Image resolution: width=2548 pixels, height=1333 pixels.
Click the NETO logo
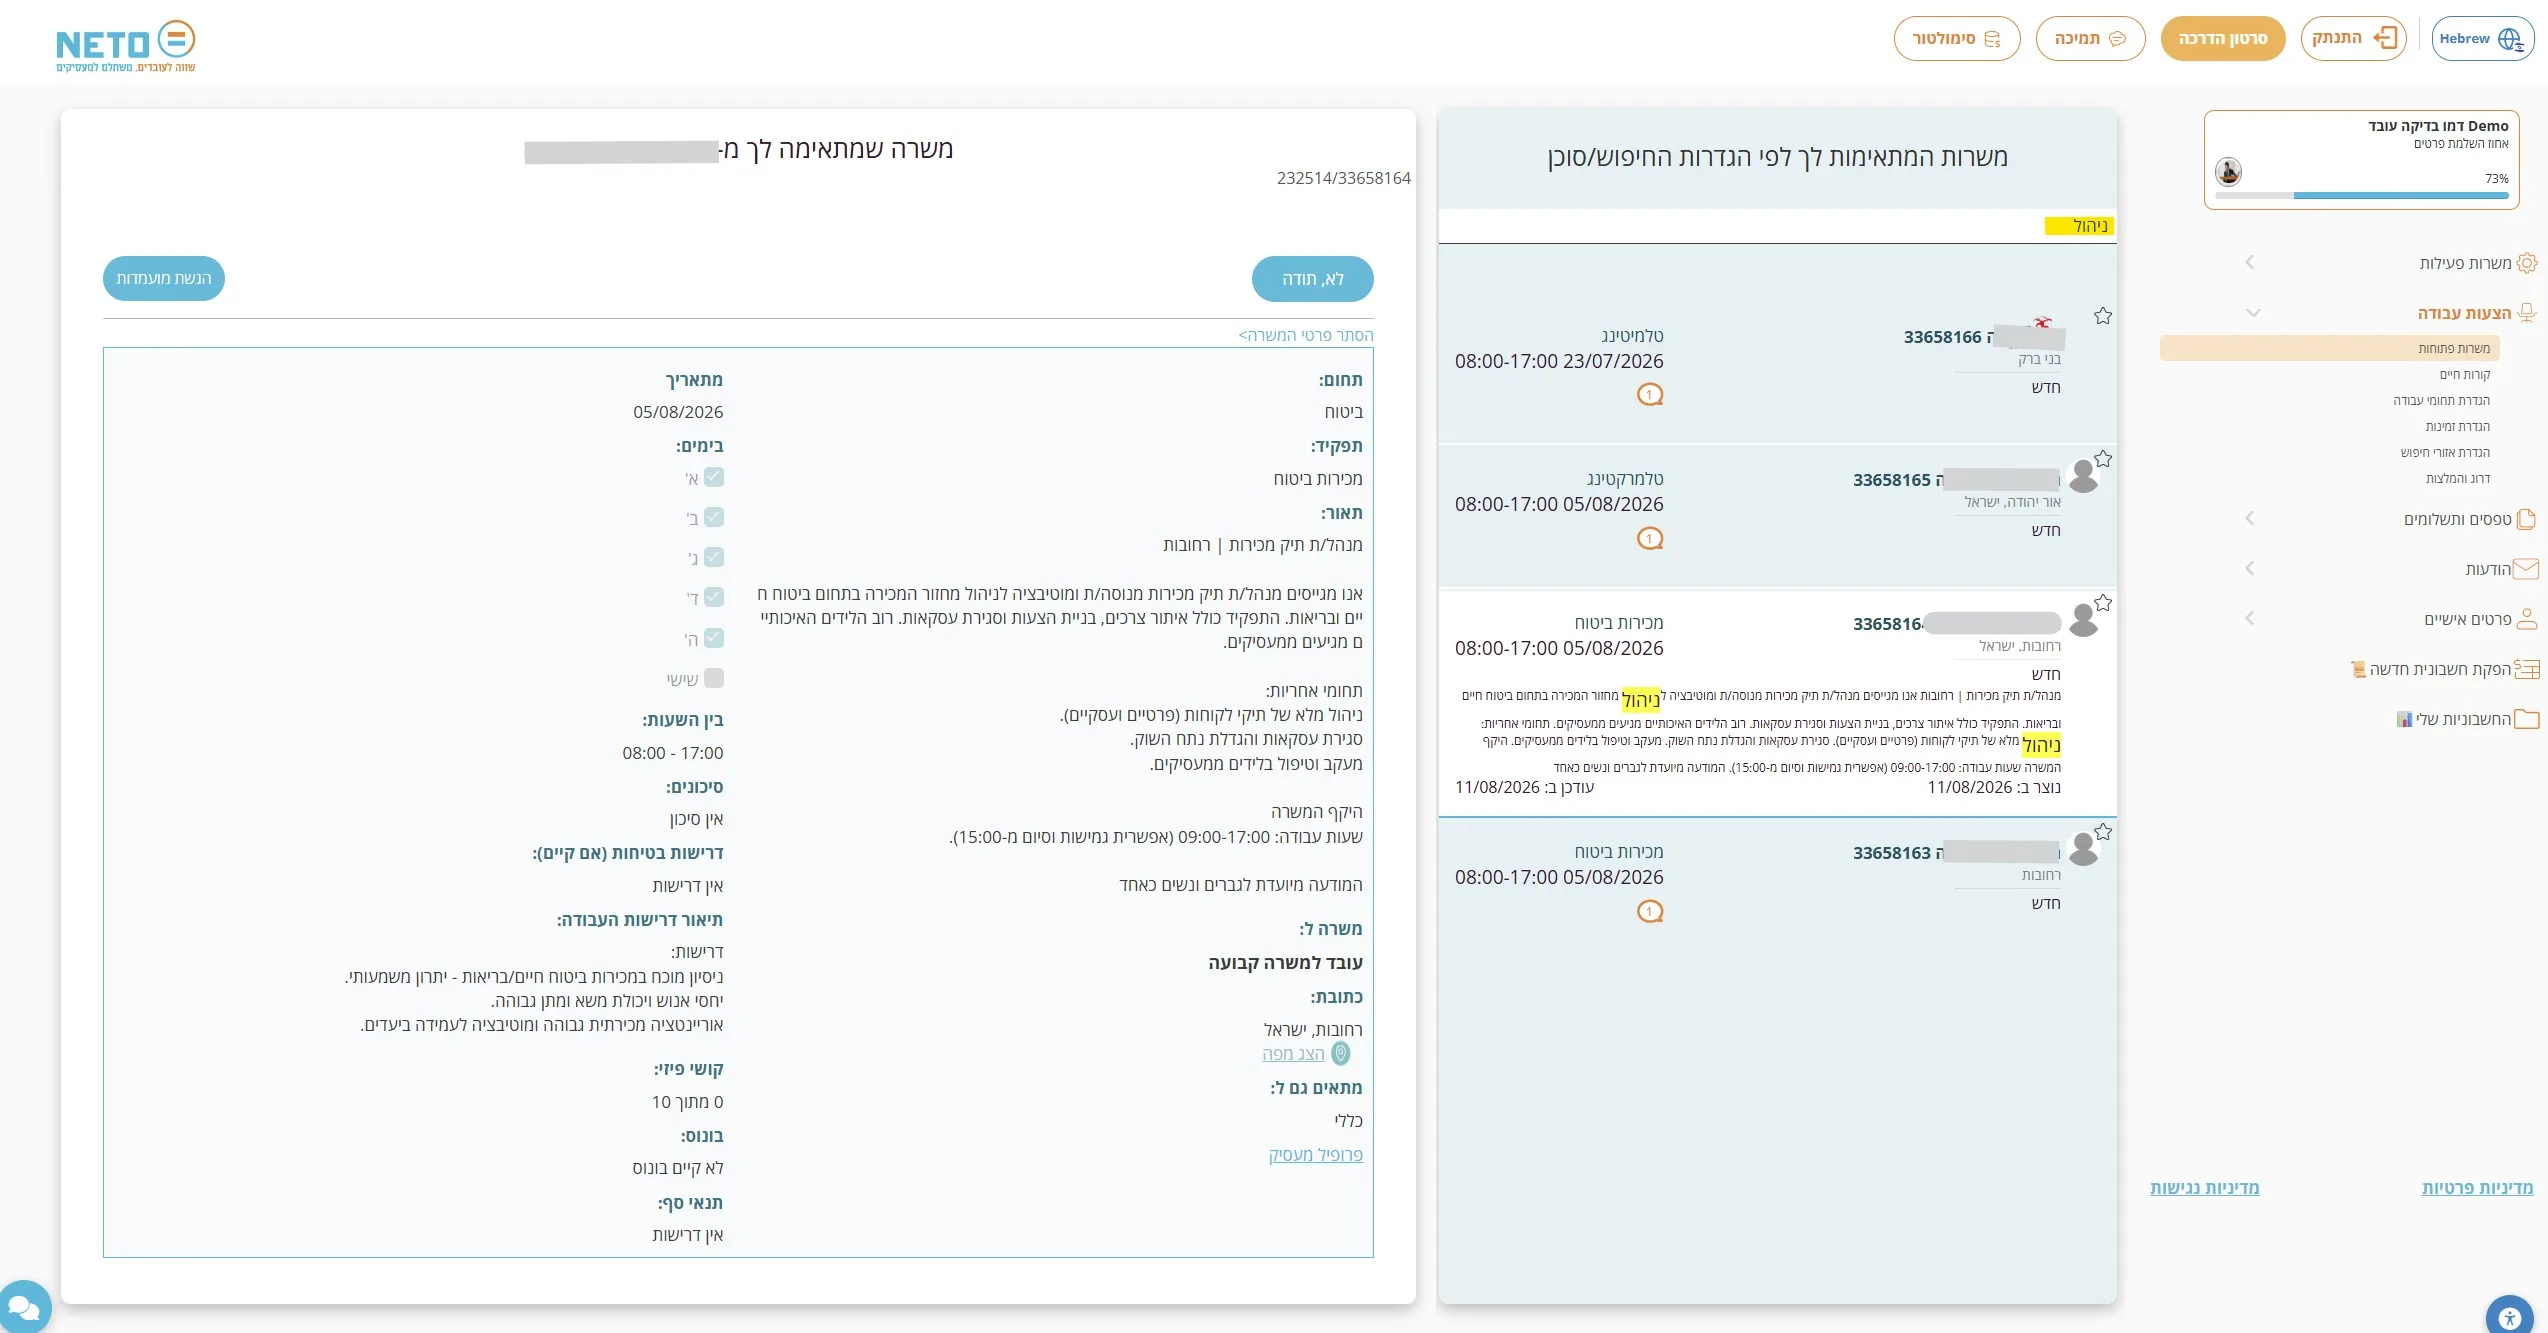[x=126, y=45]
